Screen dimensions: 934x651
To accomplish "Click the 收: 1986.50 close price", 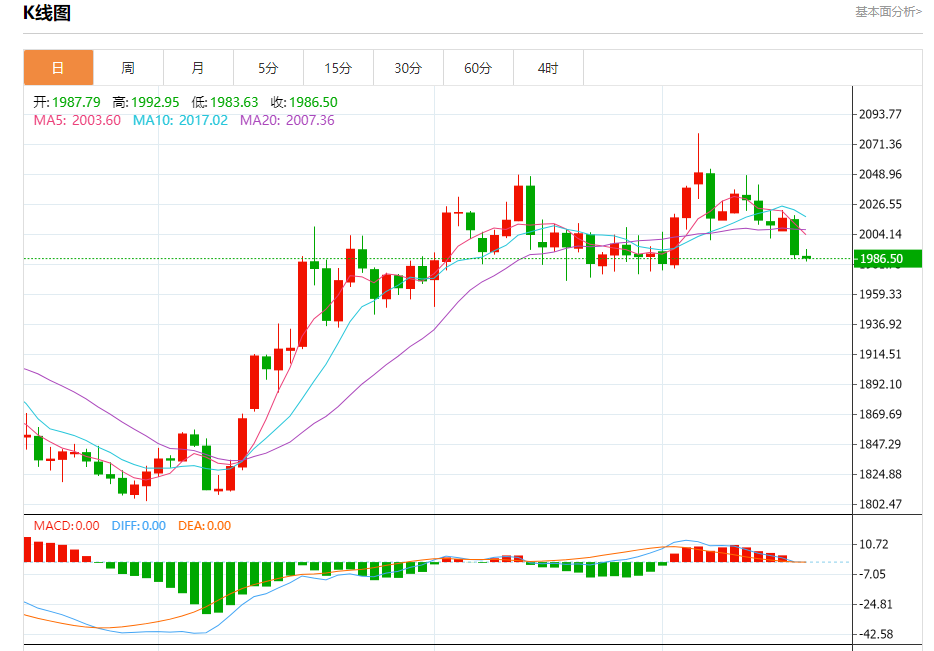I will pos(304,102).
